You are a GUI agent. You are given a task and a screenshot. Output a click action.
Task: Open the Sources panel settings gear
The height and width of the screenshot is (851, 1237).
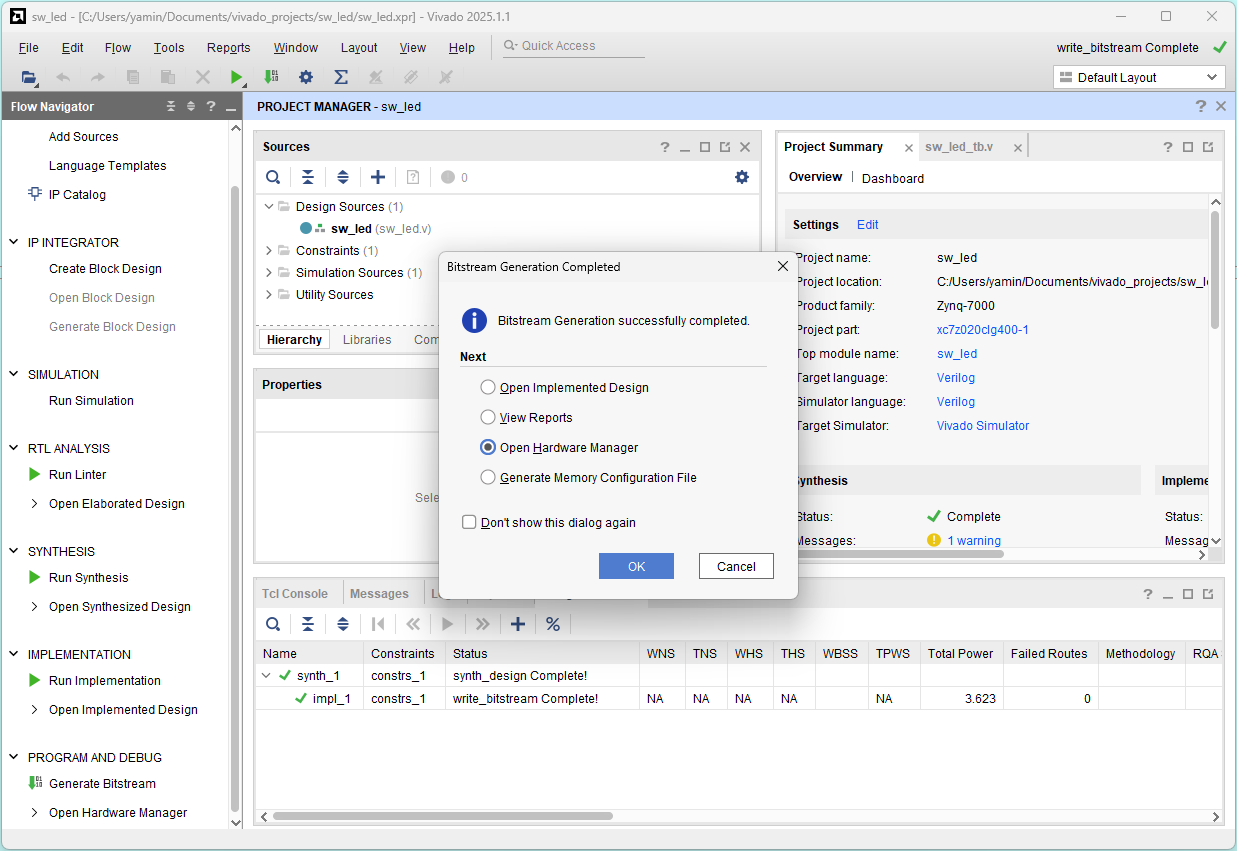tap(741, 177)
